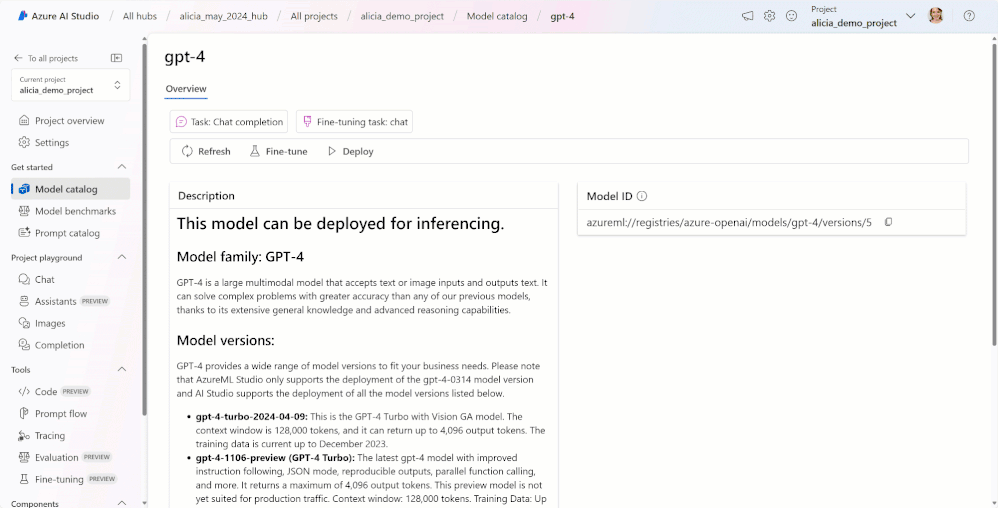Click the Model benchmarks icon
Viewport: 998px width, 508px height.
(x=24, y=211)
